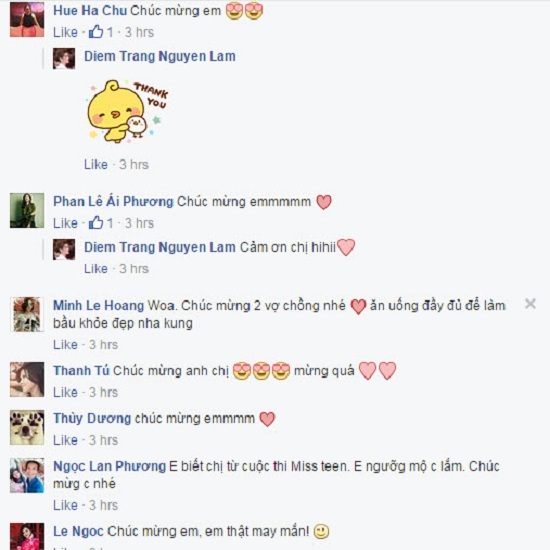Image resolution: width=550 pixels, height=550 pixels.
Task: Dismiss Minh Le Hoang comment with X
Action: point(530,303)
